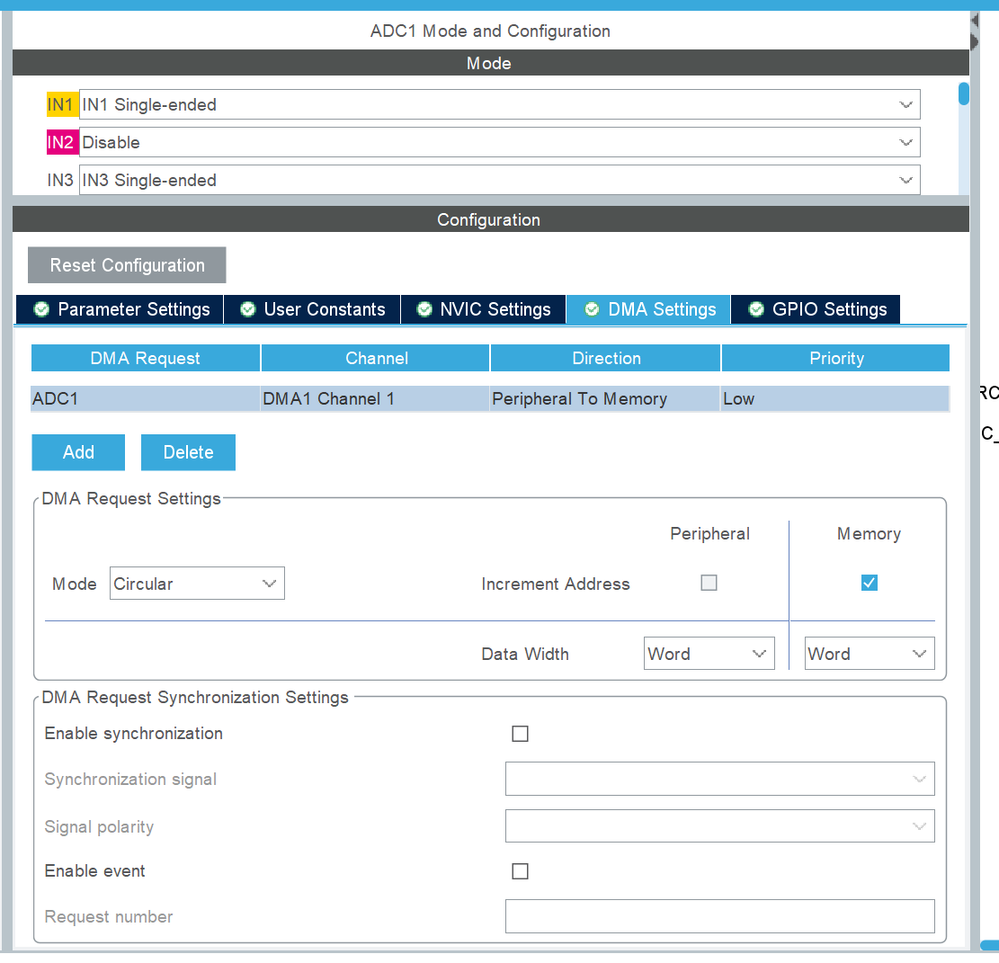The height and width of the screenshot is (963, 999).
Task: Click the Direction column header
Action: (606, 358)
